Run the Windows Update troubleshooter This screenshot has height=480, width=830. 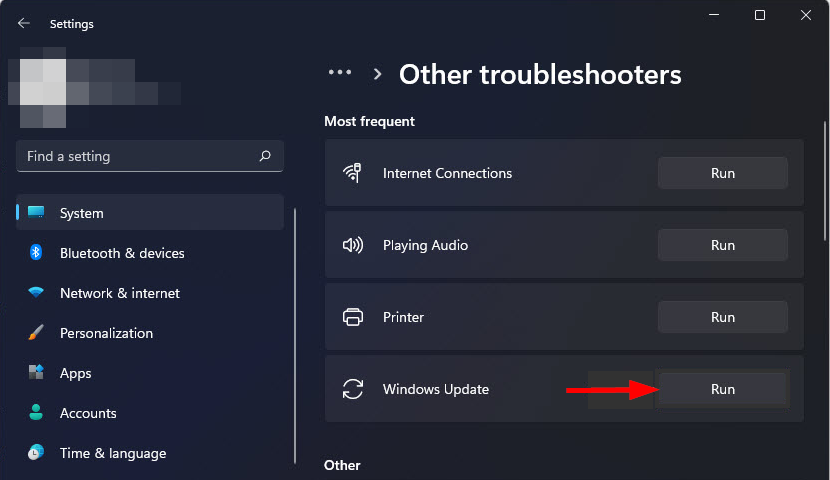click(722, 389)
